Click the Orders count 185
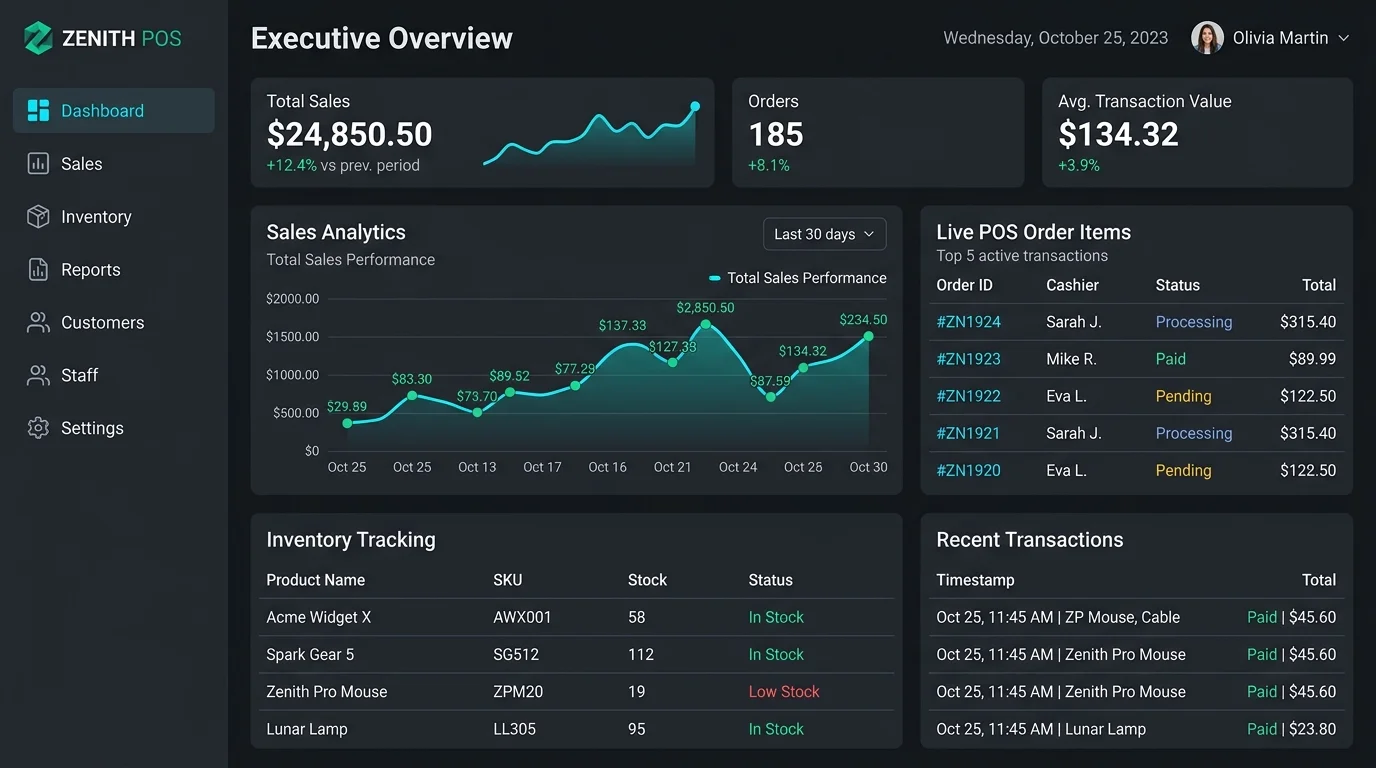 click(x=776, y=134)
